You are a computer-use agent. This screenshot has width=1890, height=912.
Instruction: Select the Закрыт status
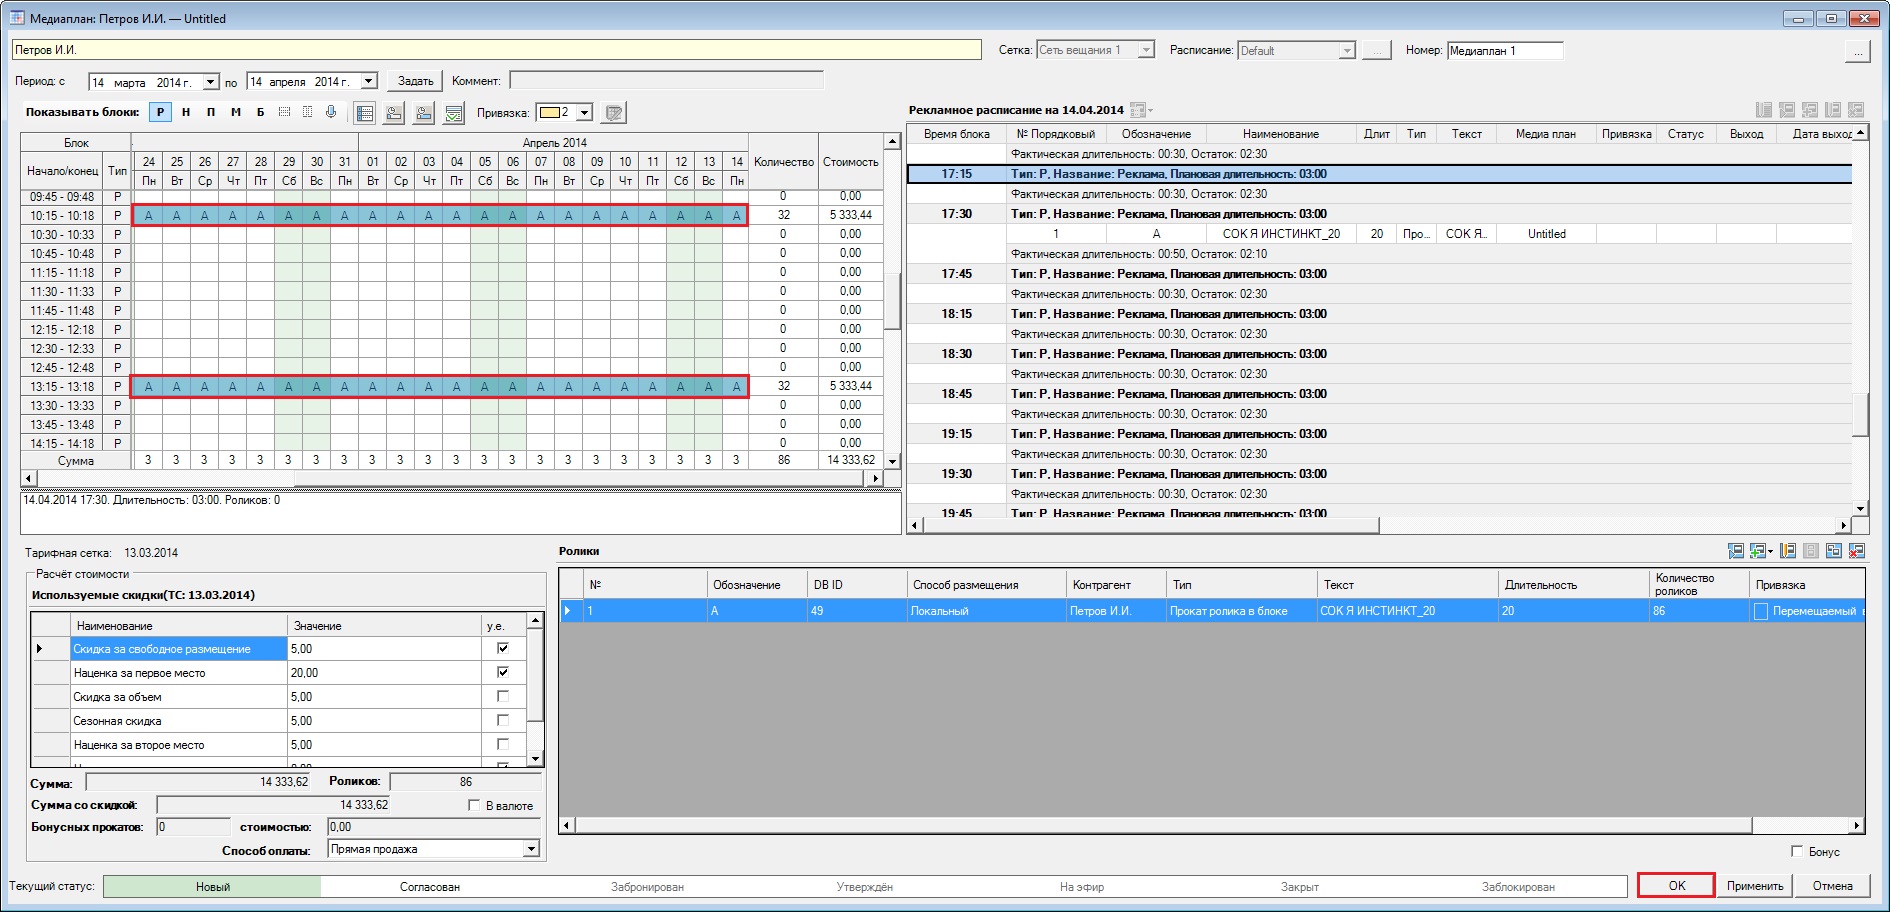(x=1300, y=886)
